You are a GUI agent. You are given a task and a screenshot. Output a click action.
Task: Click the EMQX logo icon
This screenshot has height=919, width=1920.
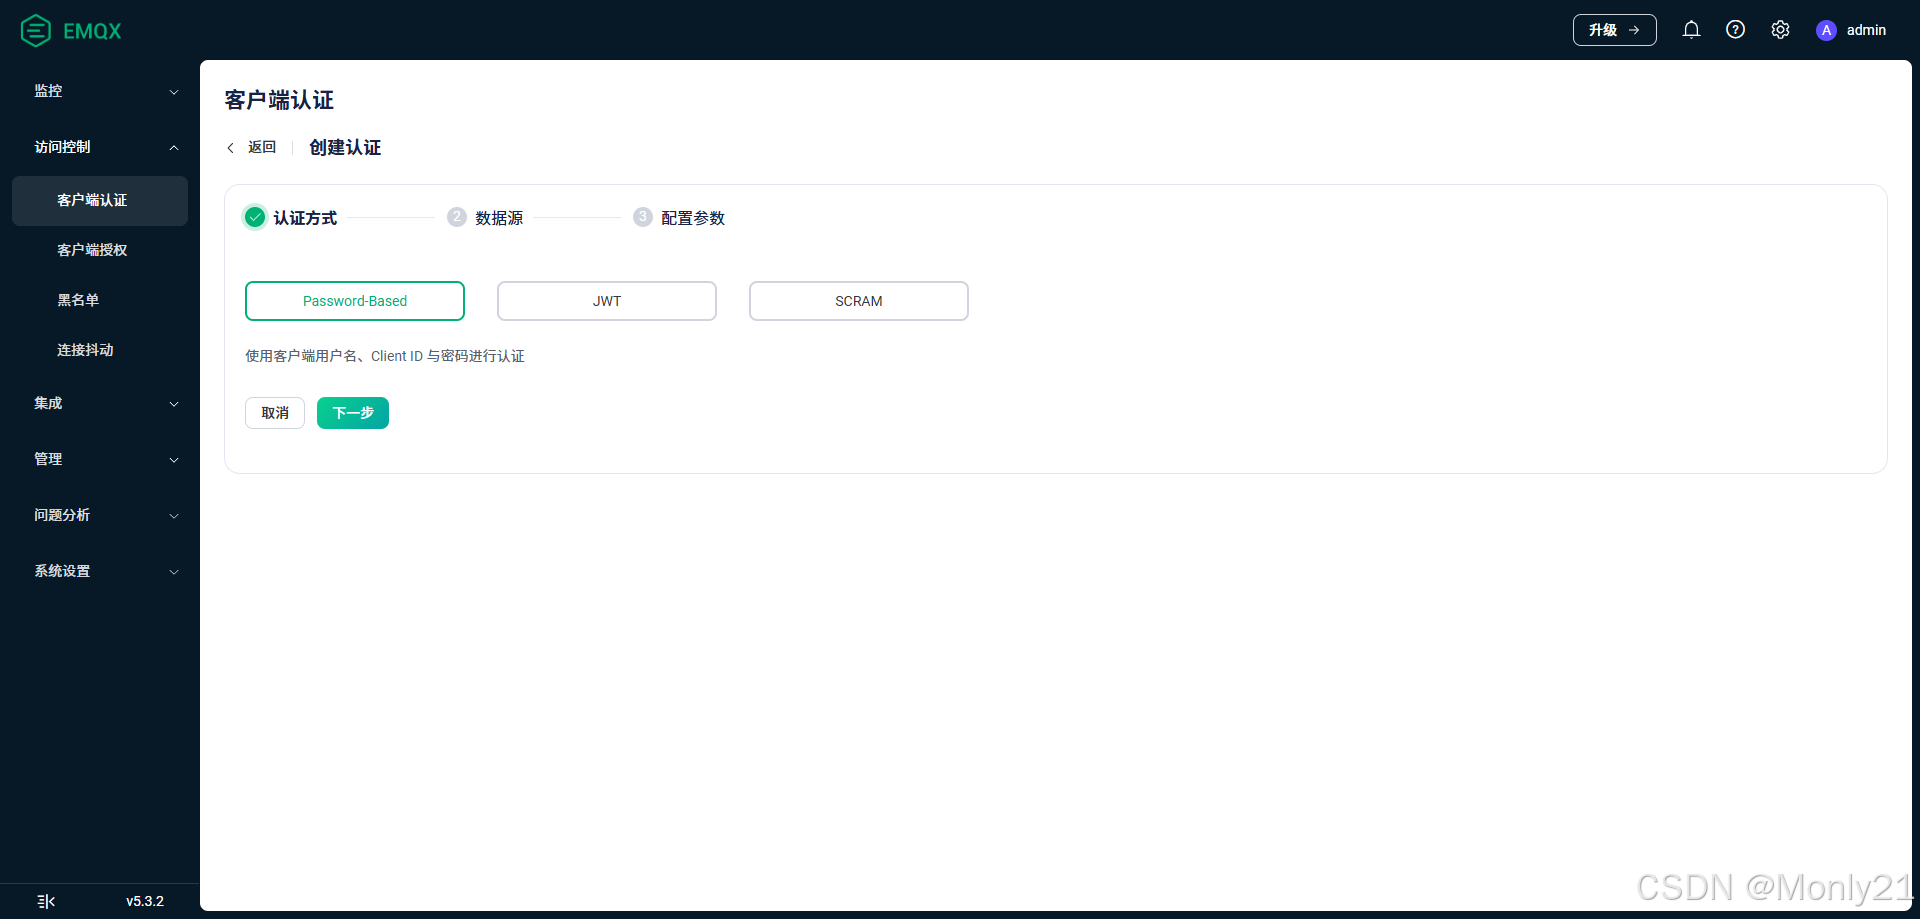click(36, 31)
